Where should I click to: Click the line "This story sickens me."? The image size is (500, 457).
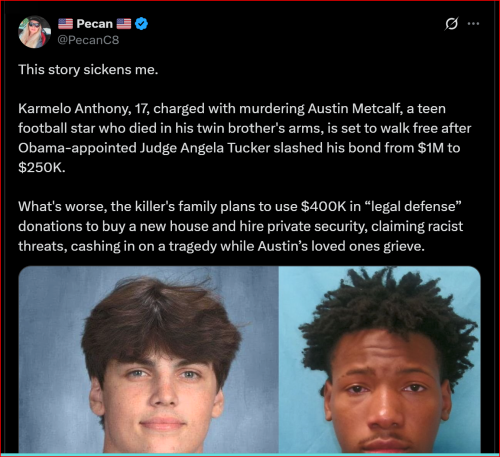(x=88, y=70)
